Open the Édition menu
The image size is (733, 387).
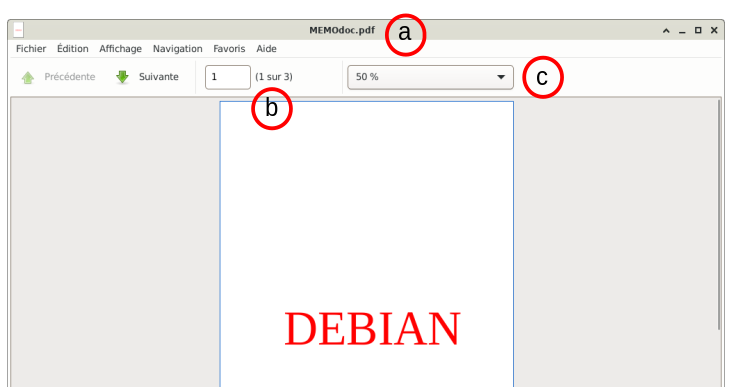click(72, 49)
